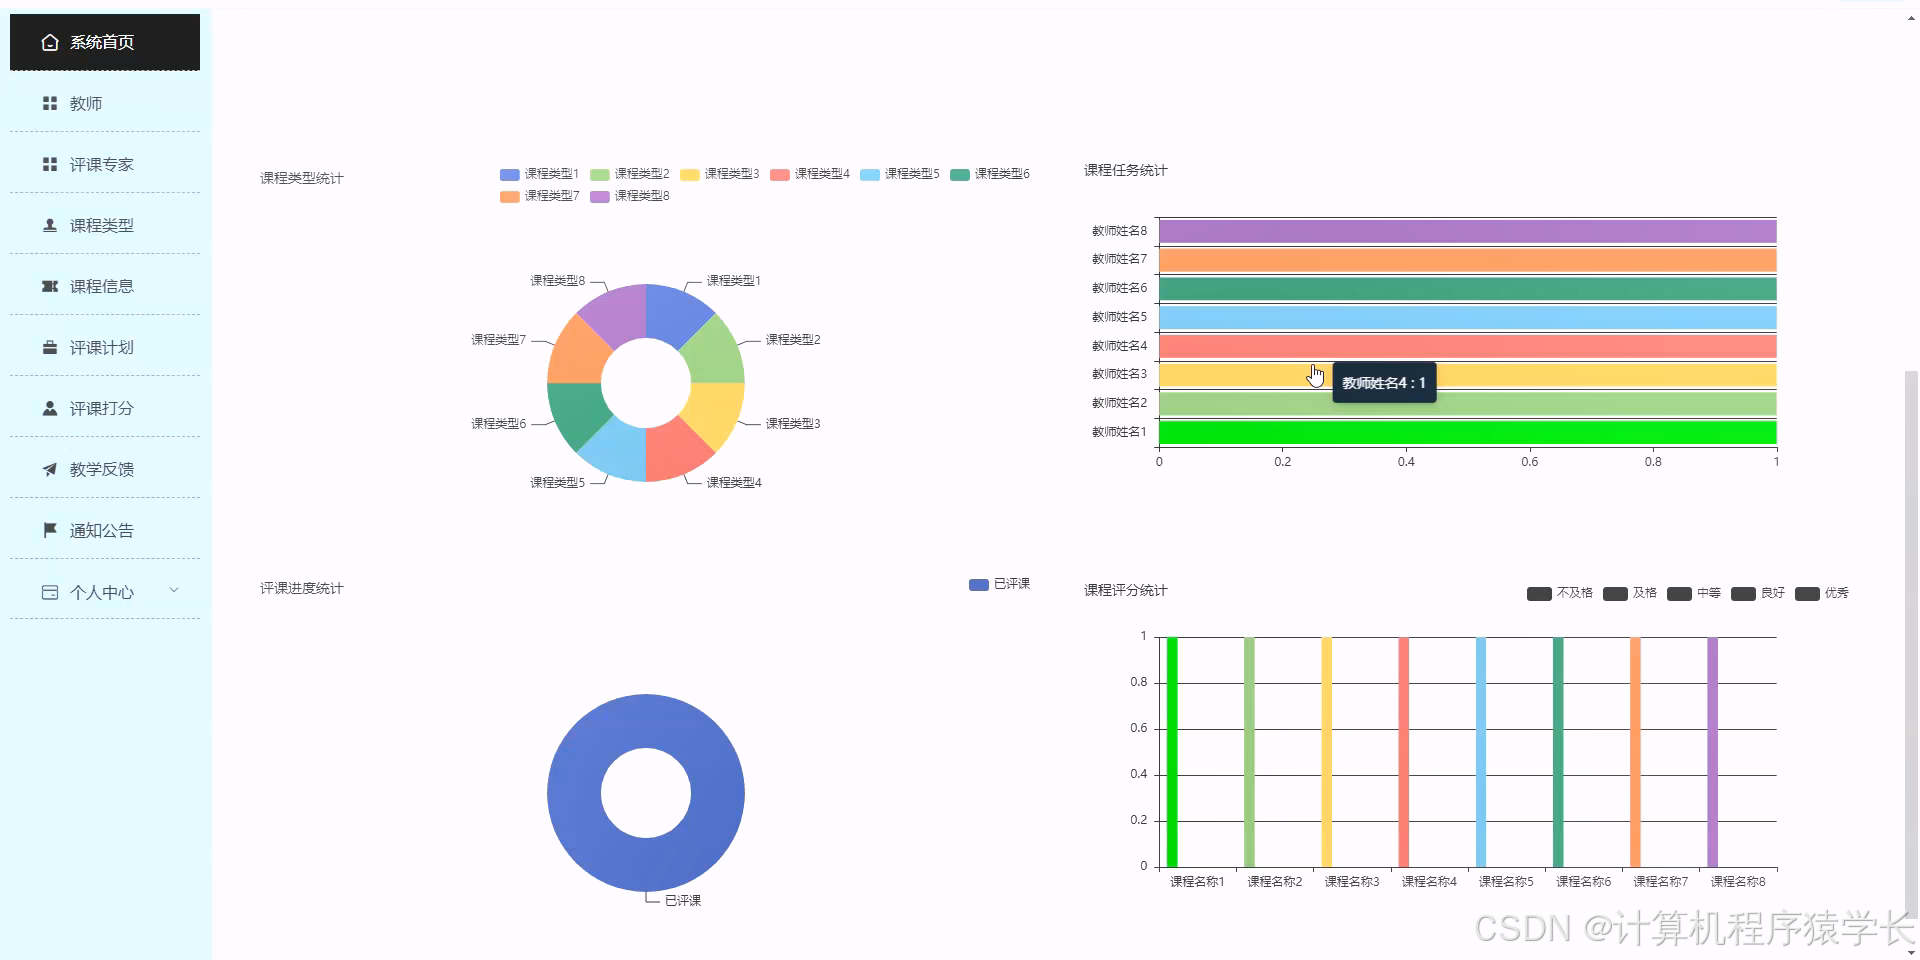Viewport: 1920px width, 960px height.
Task: Navigate to 课程信息 page
Action: pos(105,286)
